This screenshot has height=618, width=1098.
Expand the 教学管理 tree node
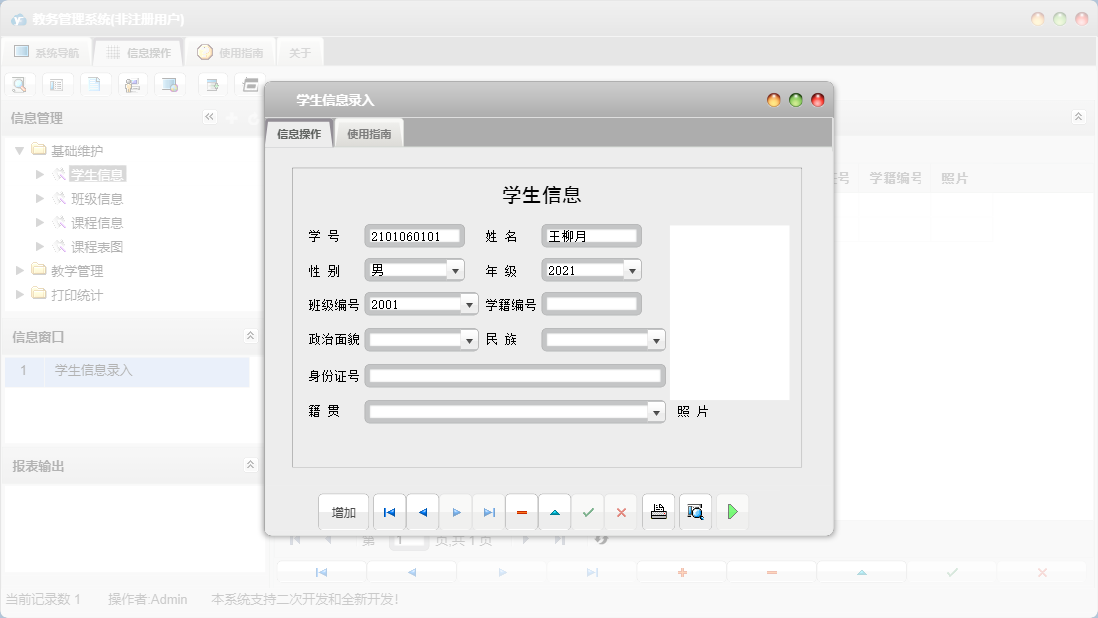tap(20, 271)
